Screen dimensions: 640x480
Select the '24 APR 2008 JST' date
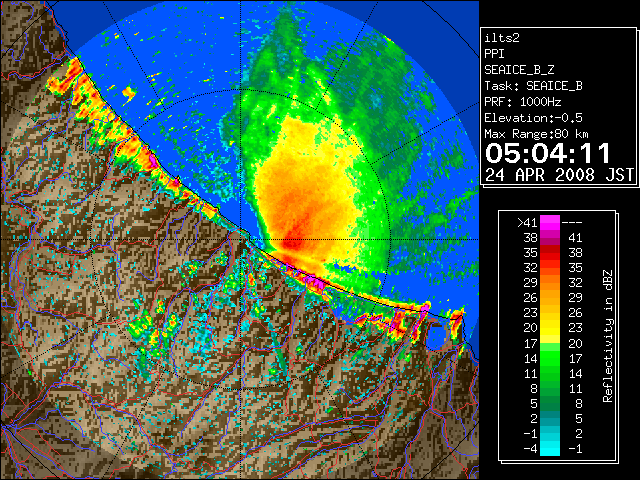tap(559, 175)
